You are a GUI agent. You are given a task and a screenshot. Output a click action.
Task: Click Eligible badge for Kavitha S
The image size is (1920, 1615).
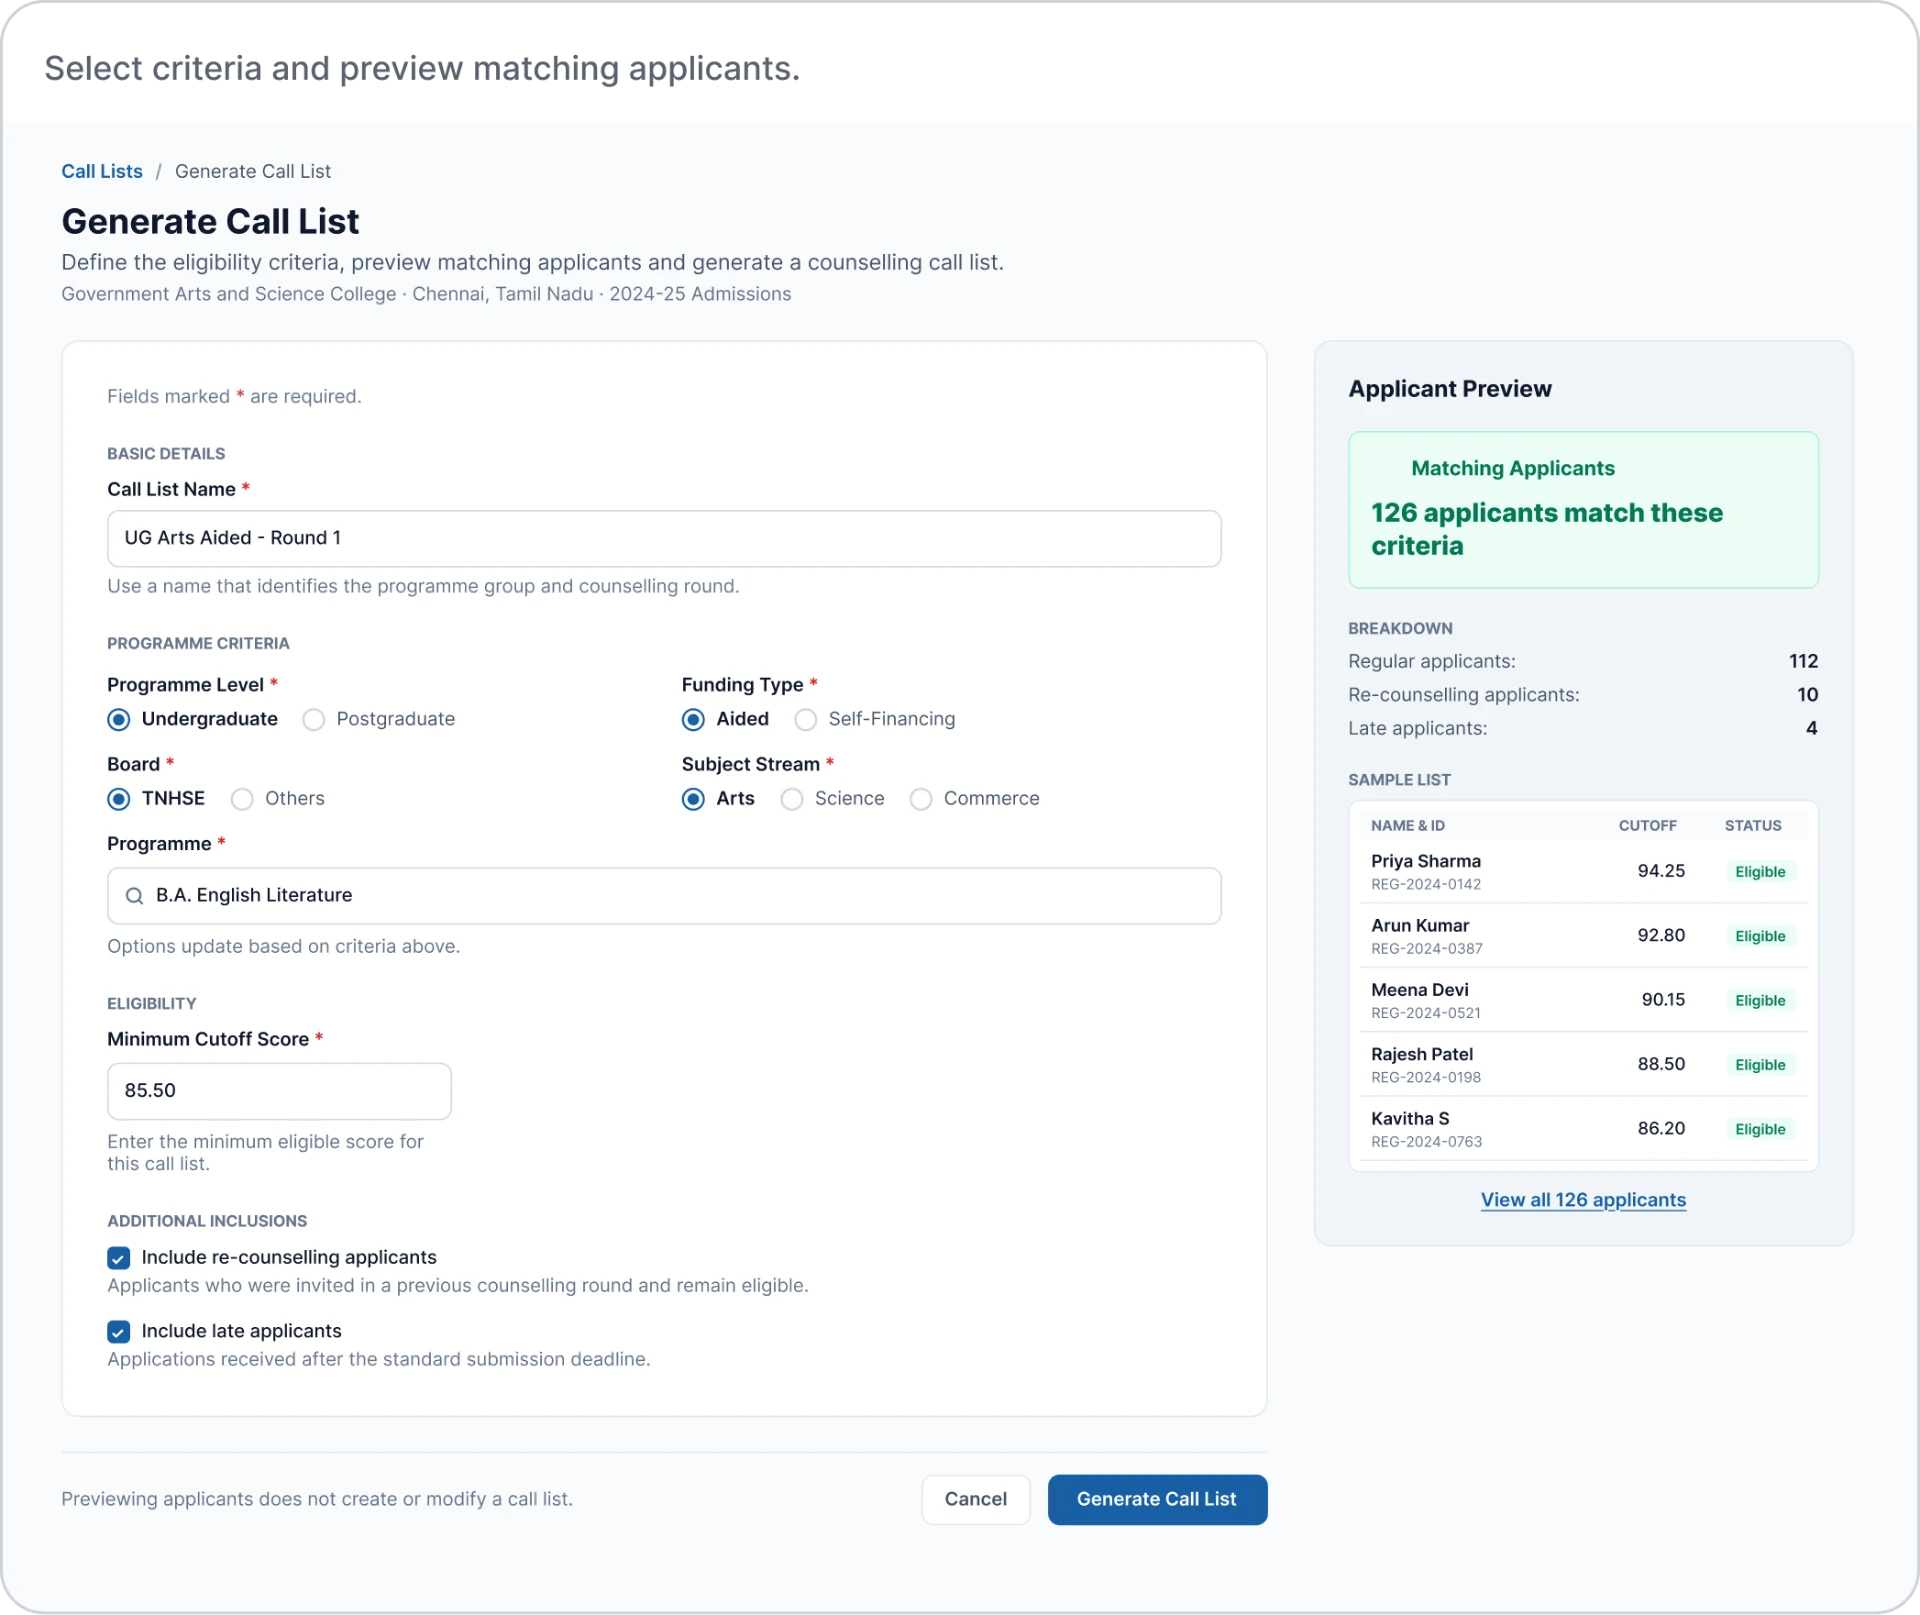pos(1760,1129)
